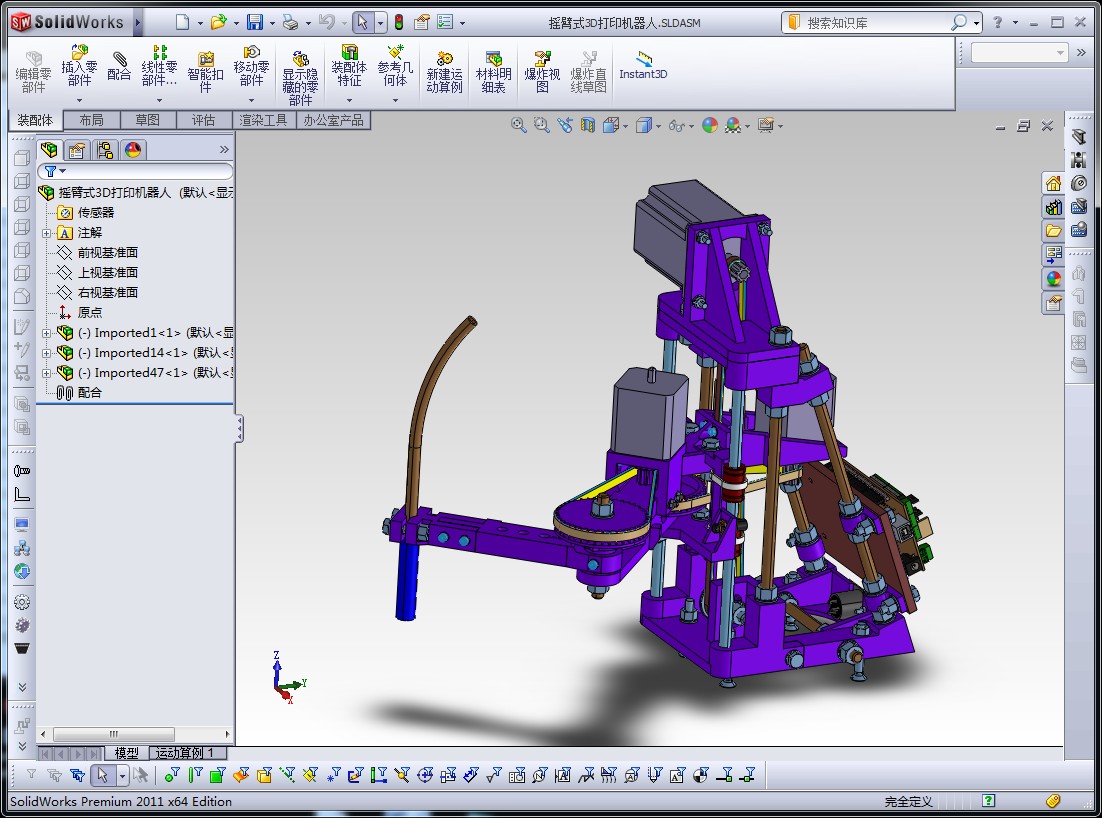Expand the 注解 (Annotations) tree node
The image size is (1102, 818).
pos(47,233)
